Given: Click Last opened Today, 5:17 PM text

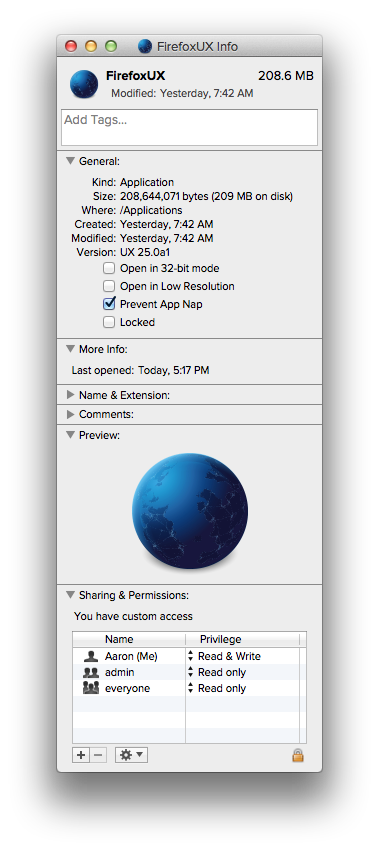Looking at the screenshot, I should (x=140, y=371).
